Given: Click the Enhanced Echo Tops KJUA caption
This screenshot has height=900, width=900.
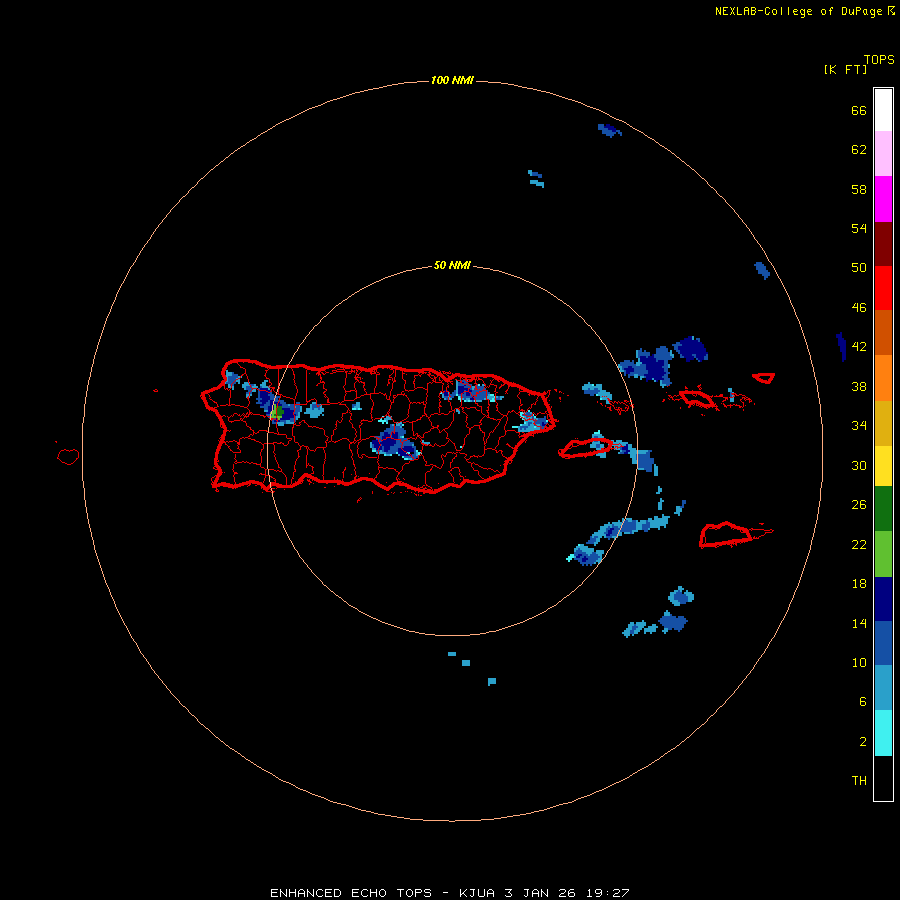Looking at the screenshot, I should coord(450,893).
